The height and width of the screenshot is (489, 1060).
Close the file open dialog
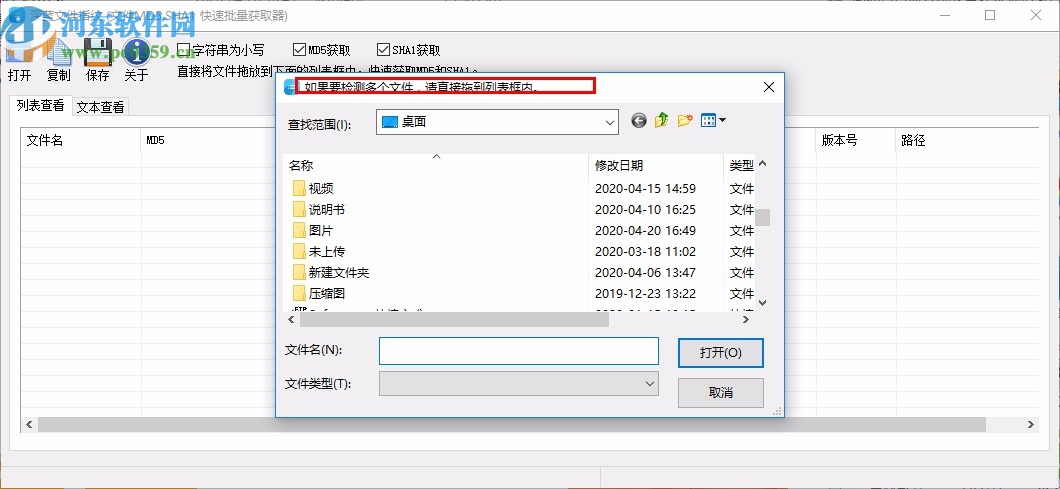[769, 87]
